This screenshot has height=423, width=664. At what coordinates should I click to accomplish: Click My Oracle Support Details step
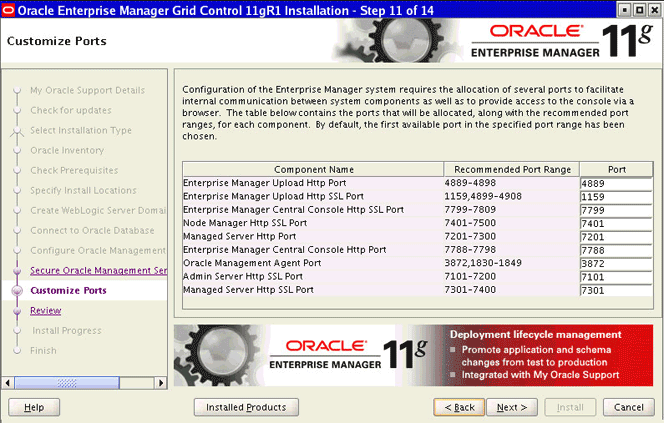point(87,90)
